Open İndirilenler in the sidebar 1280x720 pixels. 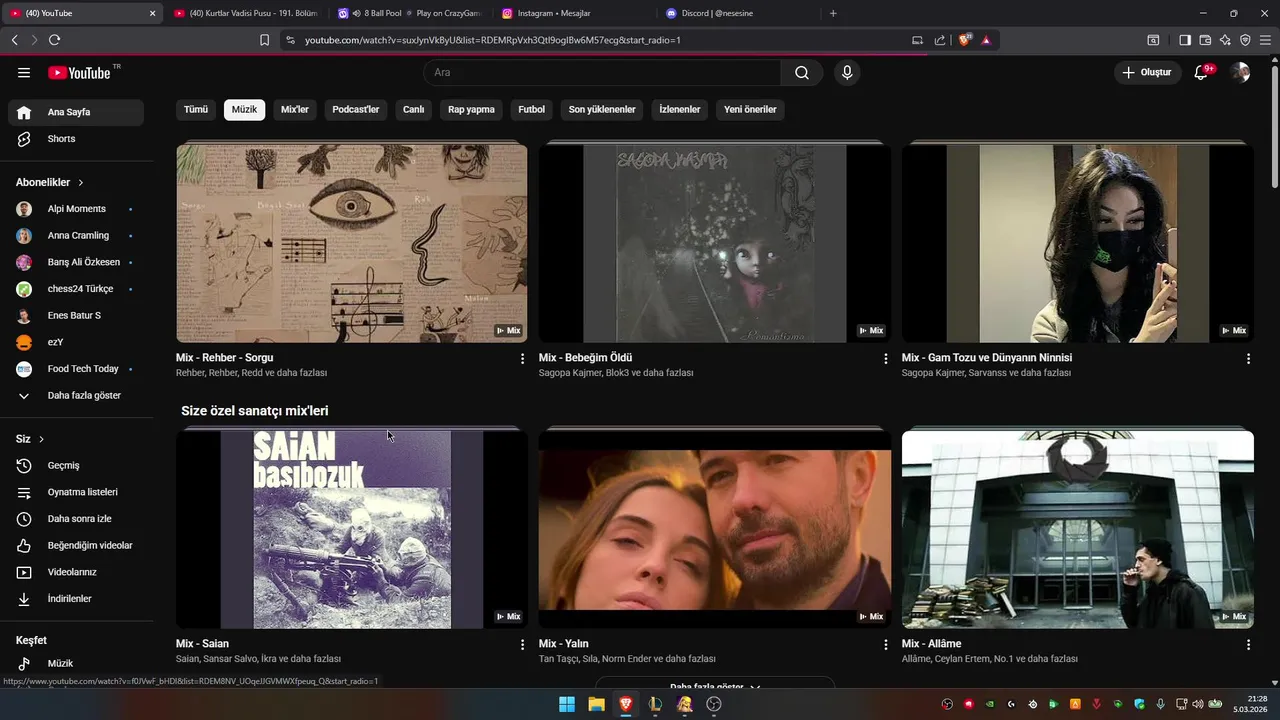(x=76, y=599)
